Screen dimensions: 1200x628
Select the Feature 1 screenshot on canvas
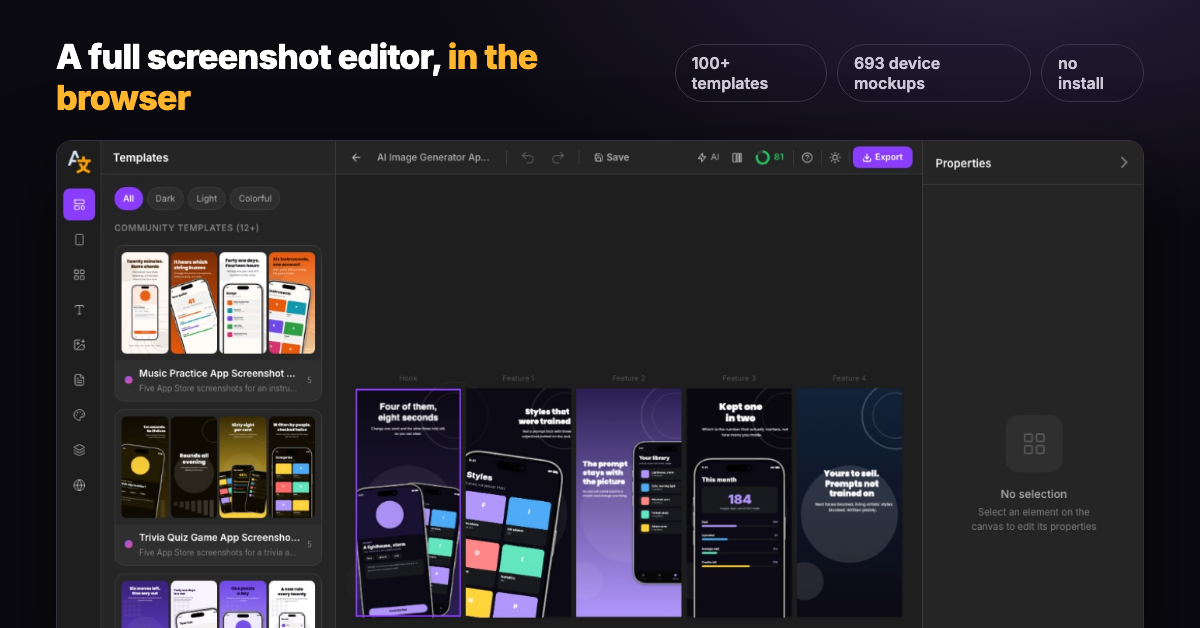(518, 503)
